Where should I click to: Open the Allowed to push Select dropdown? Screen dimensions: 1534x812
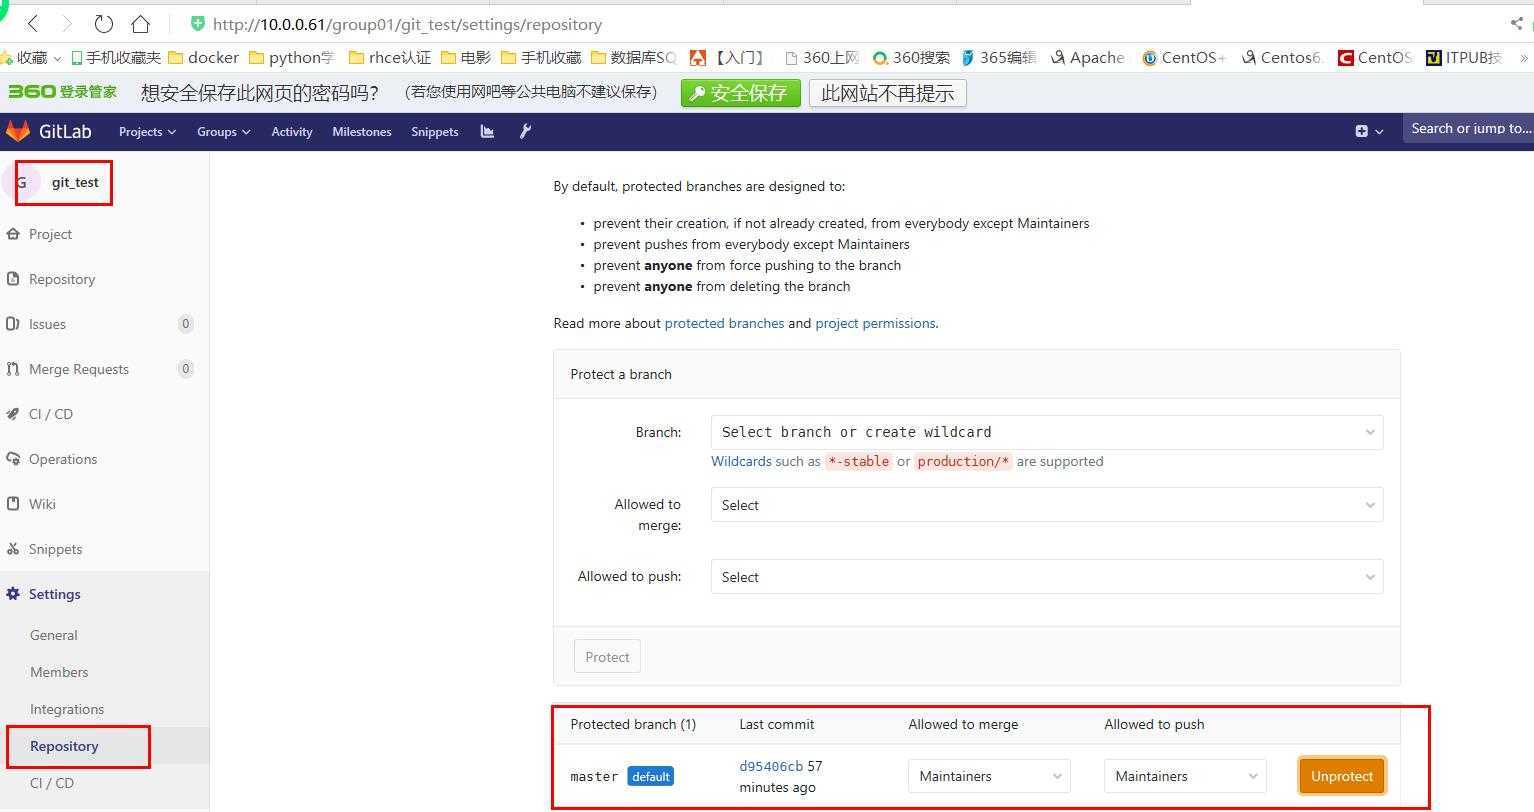(x=1046, y=577)
